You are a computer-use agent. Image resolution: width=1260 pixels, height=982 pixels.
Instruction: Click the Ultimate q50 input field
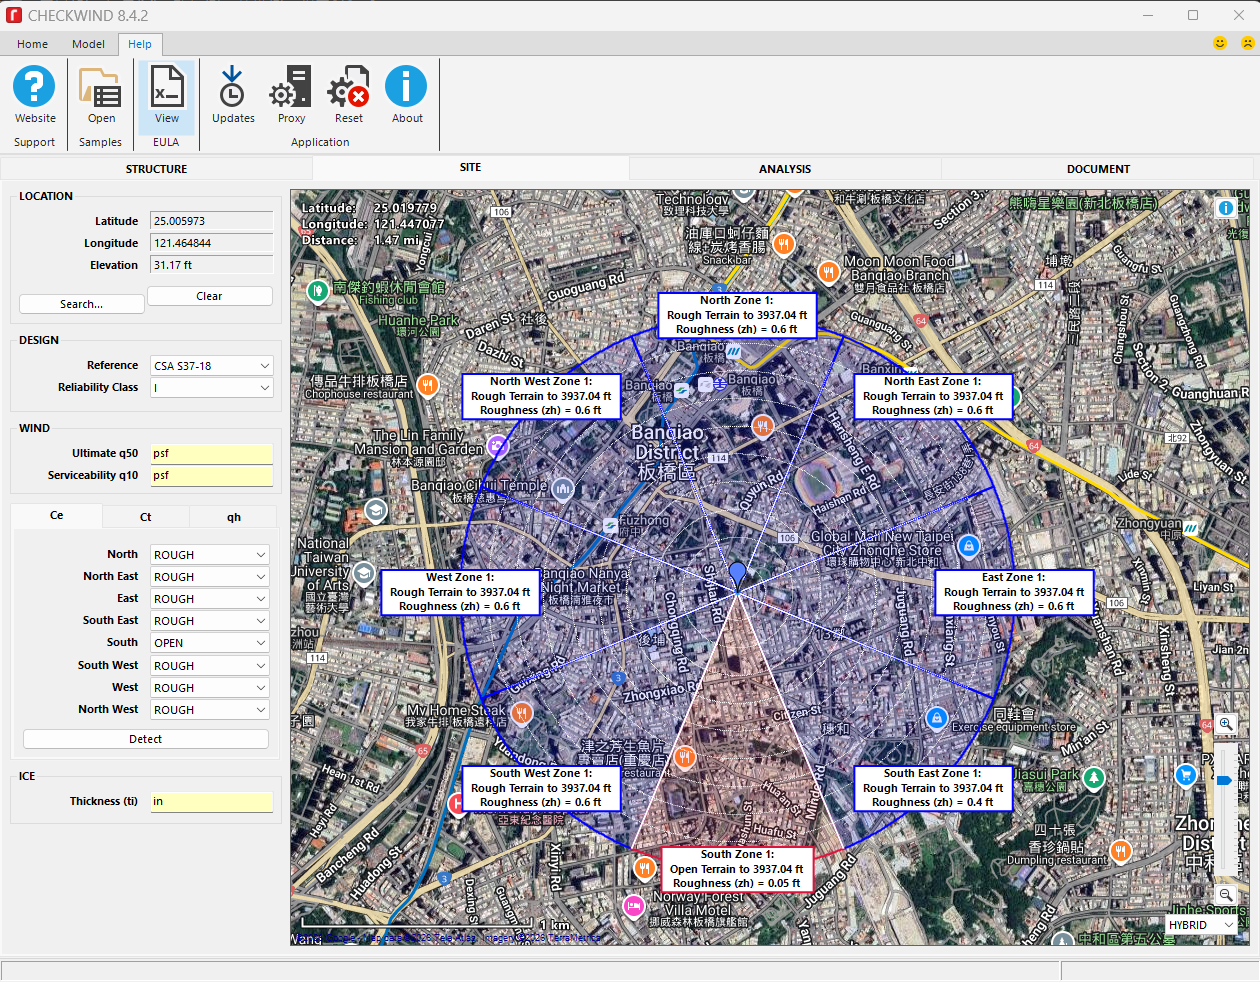tap(212, 454)
